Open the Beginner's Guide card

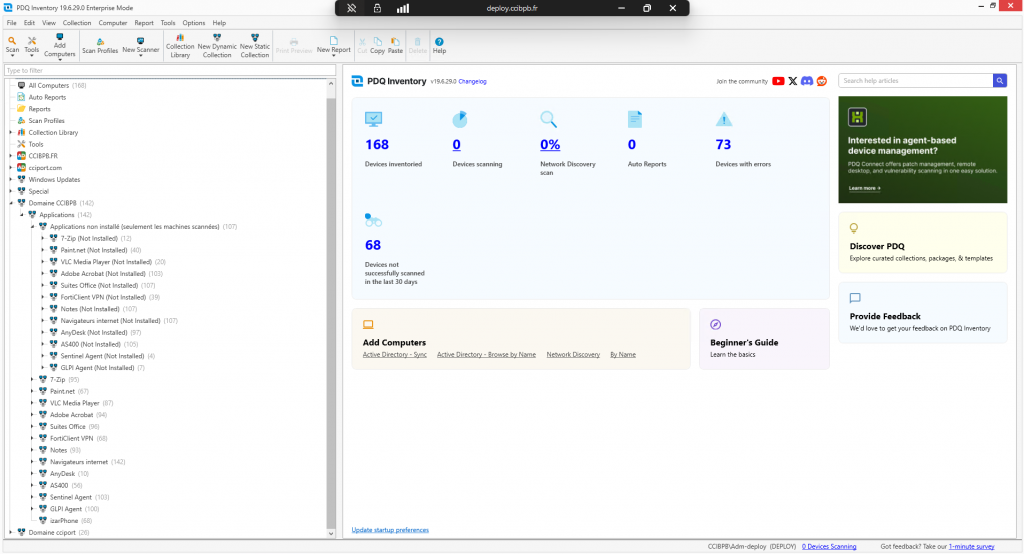[x=764, y=339]
